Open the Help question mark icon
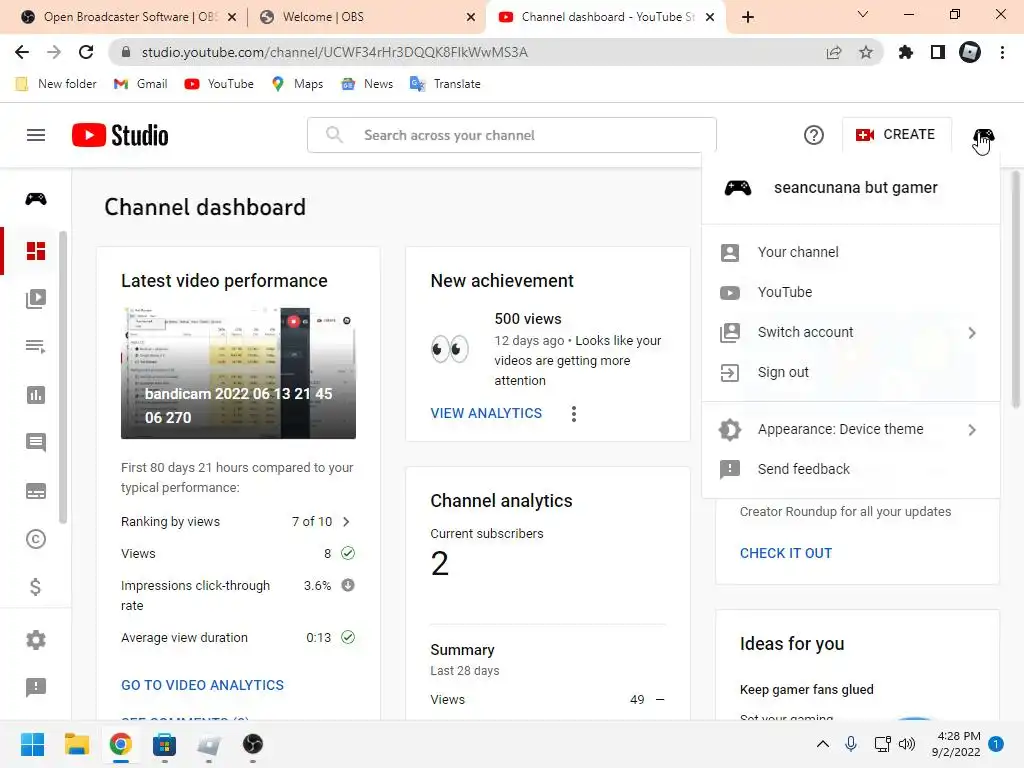The width and height of the screenshot is (1024, 768). 814,135
